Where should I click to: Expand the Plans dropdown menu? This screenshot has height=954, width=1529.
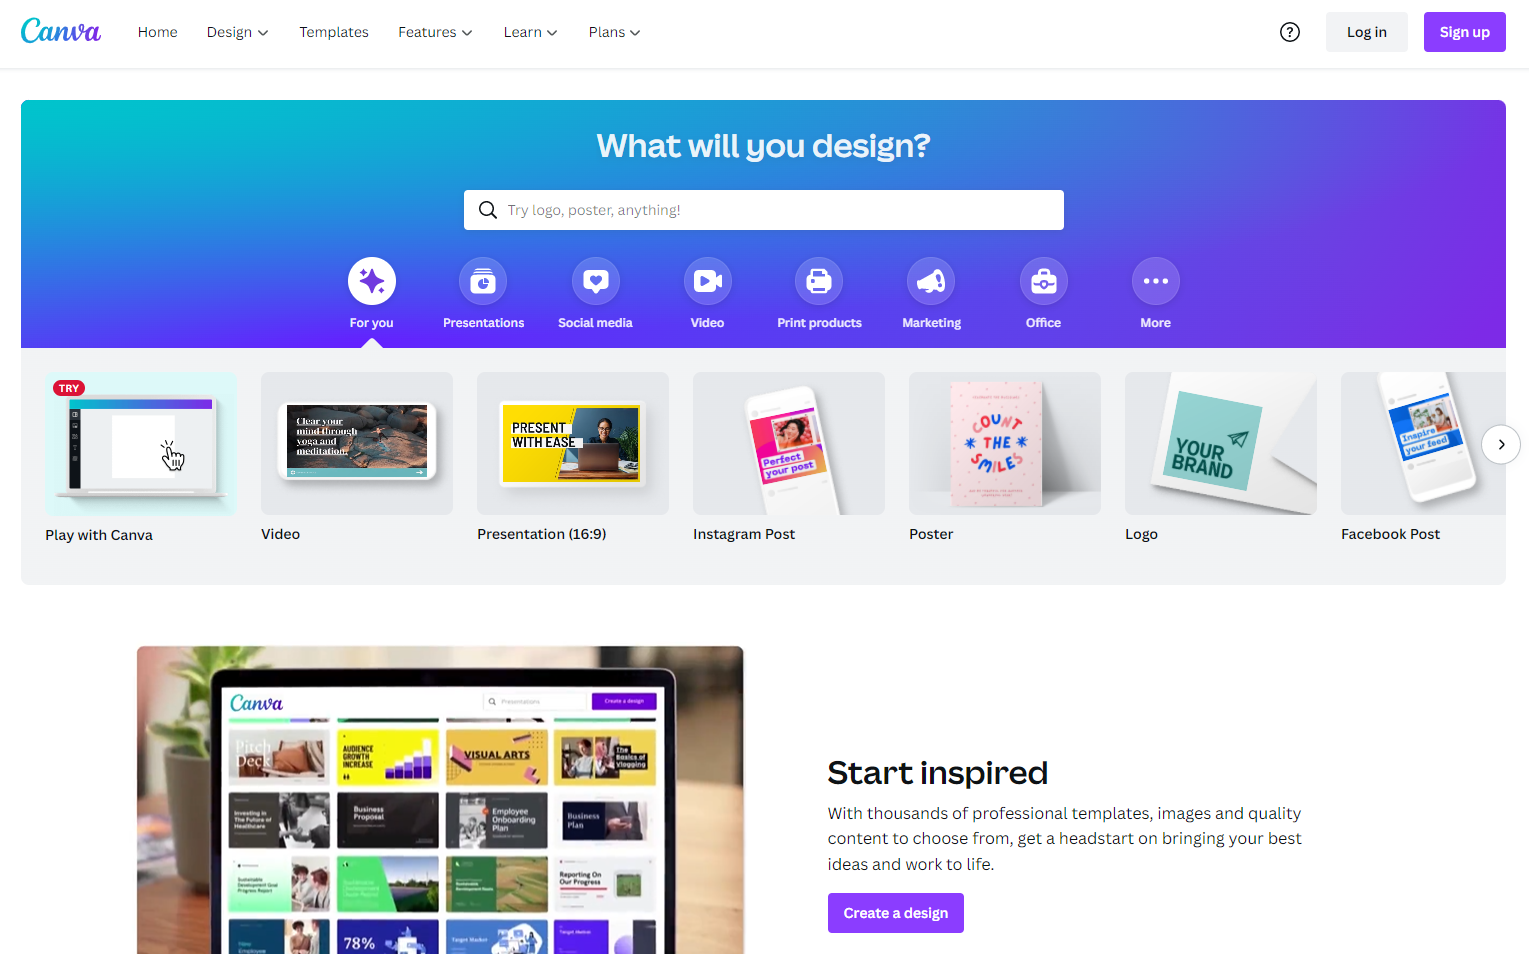pyautogui.click(x=614, y=32)
